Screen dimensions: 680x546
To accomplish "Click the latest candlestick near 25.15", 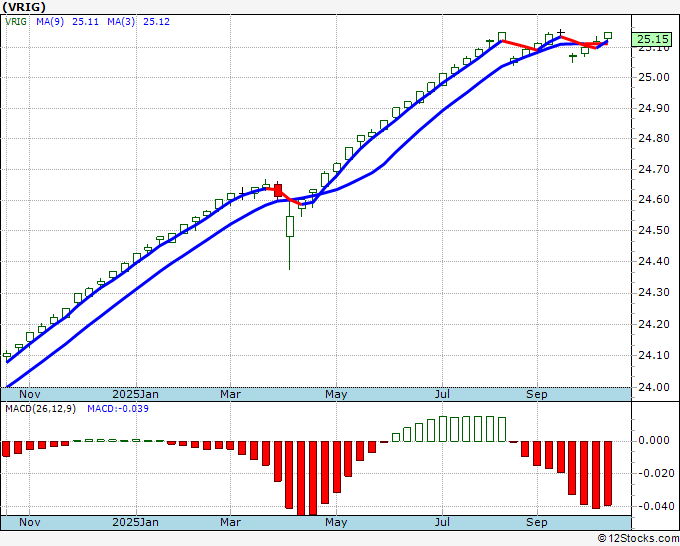I will point(608,36).
